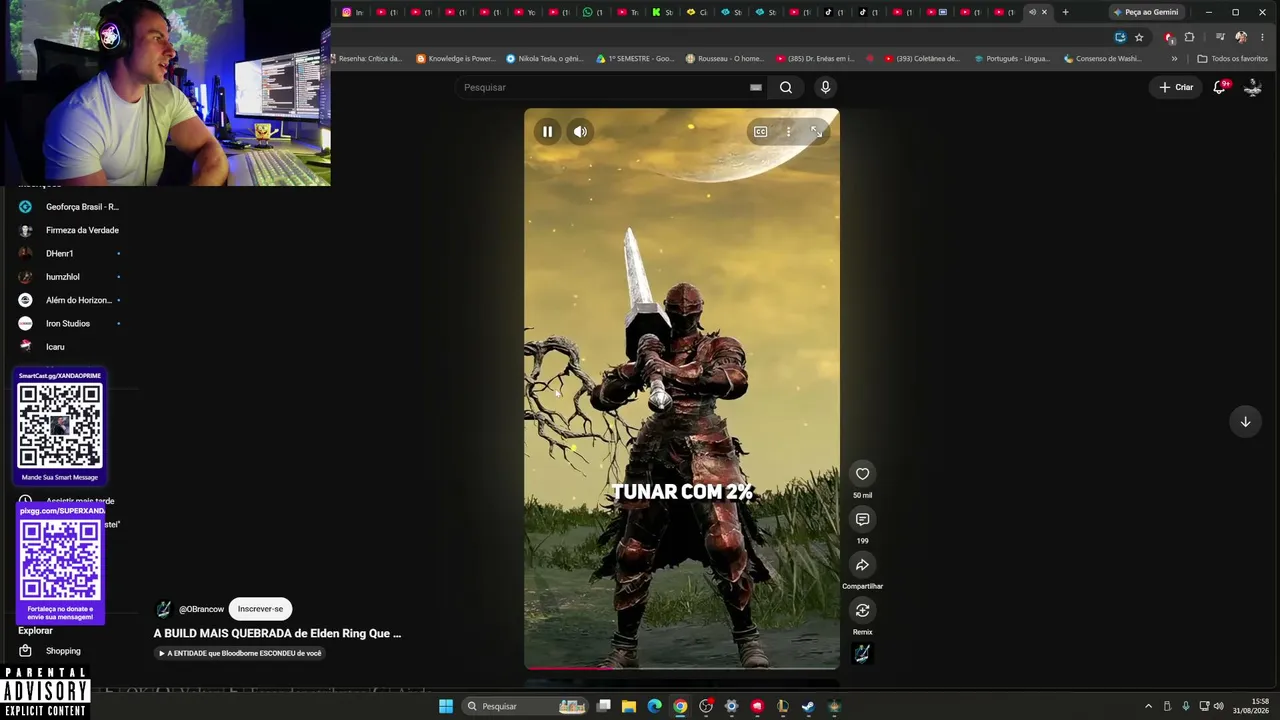Open the comments showing 199

[862, 519]
